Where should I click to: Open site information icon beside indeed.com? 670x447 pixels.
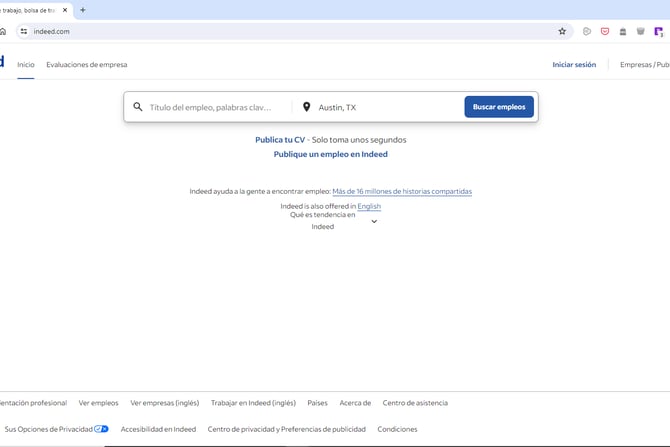point(24,31)
